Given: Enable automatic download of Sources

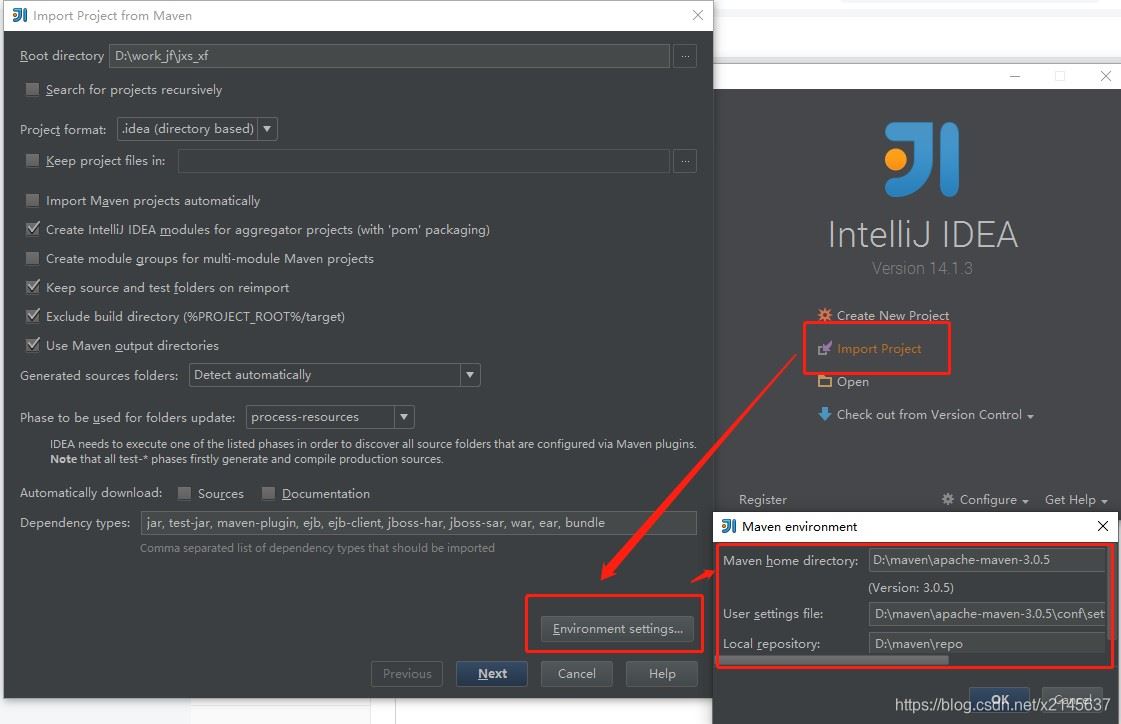Looking at the screenshot, I should coord(184,493).
